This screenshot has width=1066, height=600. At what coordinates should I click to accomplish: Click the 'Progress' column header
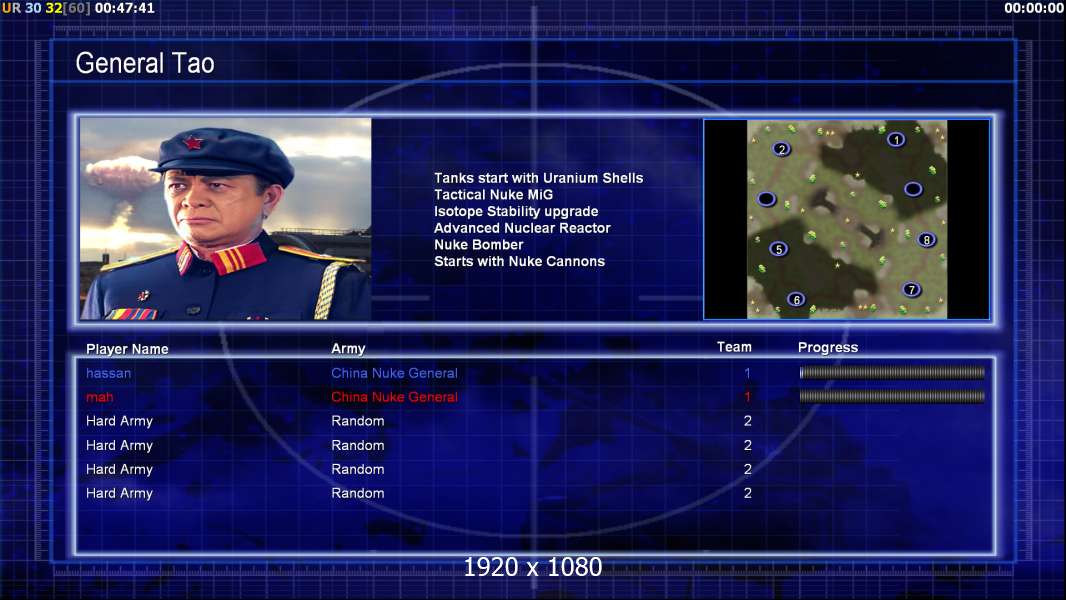(828, 348)
